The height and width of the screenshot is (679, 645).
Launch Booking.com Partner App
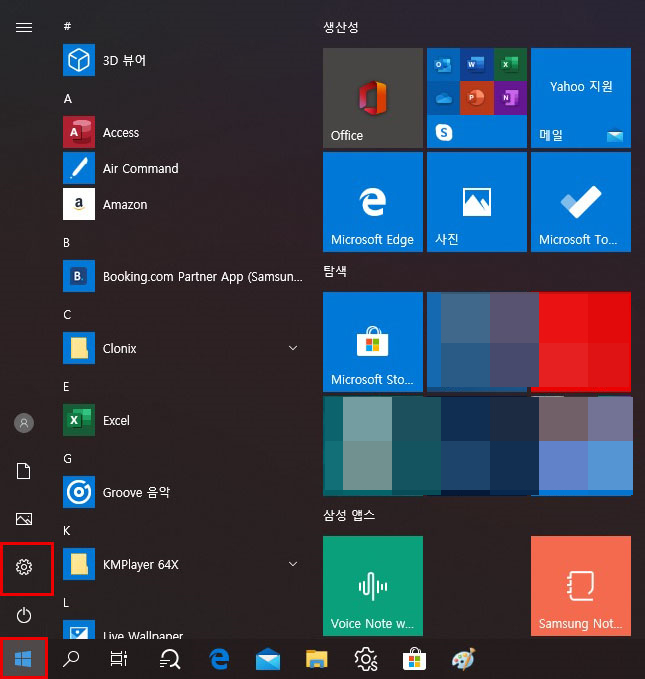(x=183, y=276)
